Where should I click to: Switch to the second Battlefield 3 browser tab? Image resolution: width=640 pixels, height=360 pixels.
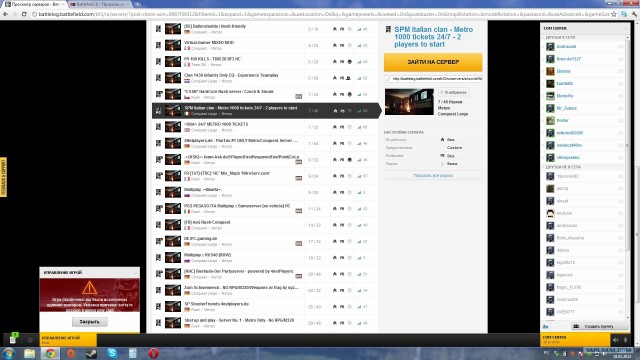100,4
